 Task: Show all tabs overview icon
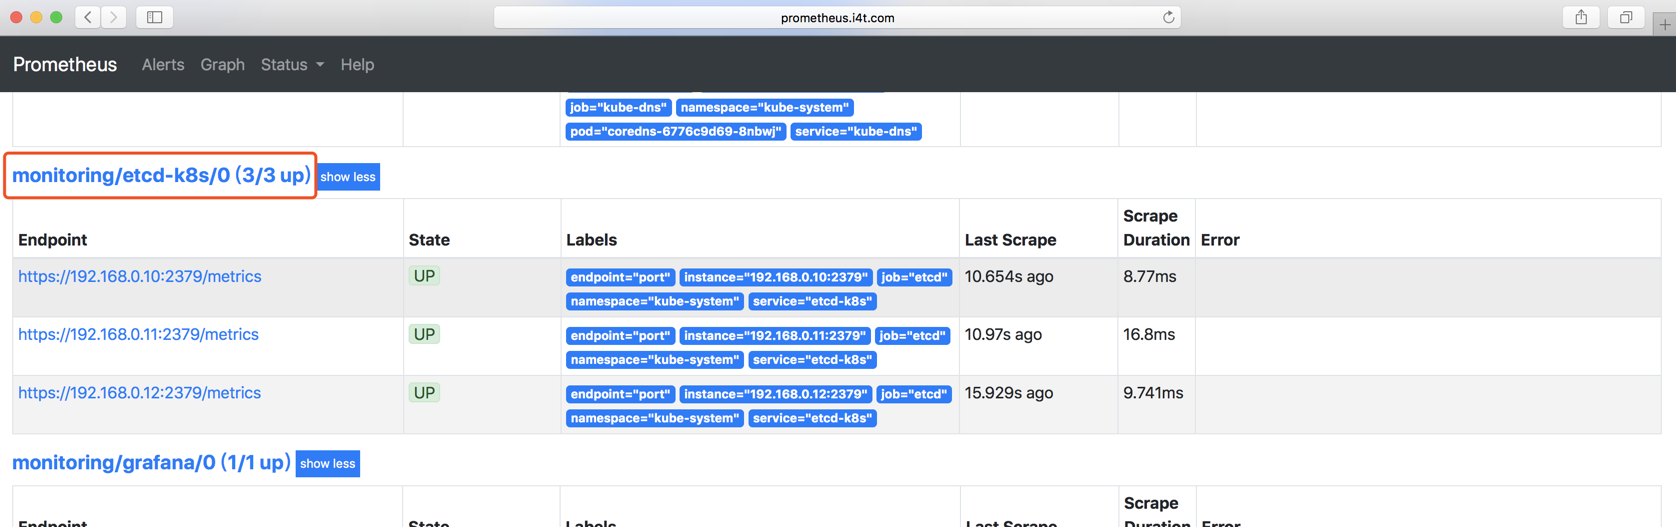(1626, 17)
